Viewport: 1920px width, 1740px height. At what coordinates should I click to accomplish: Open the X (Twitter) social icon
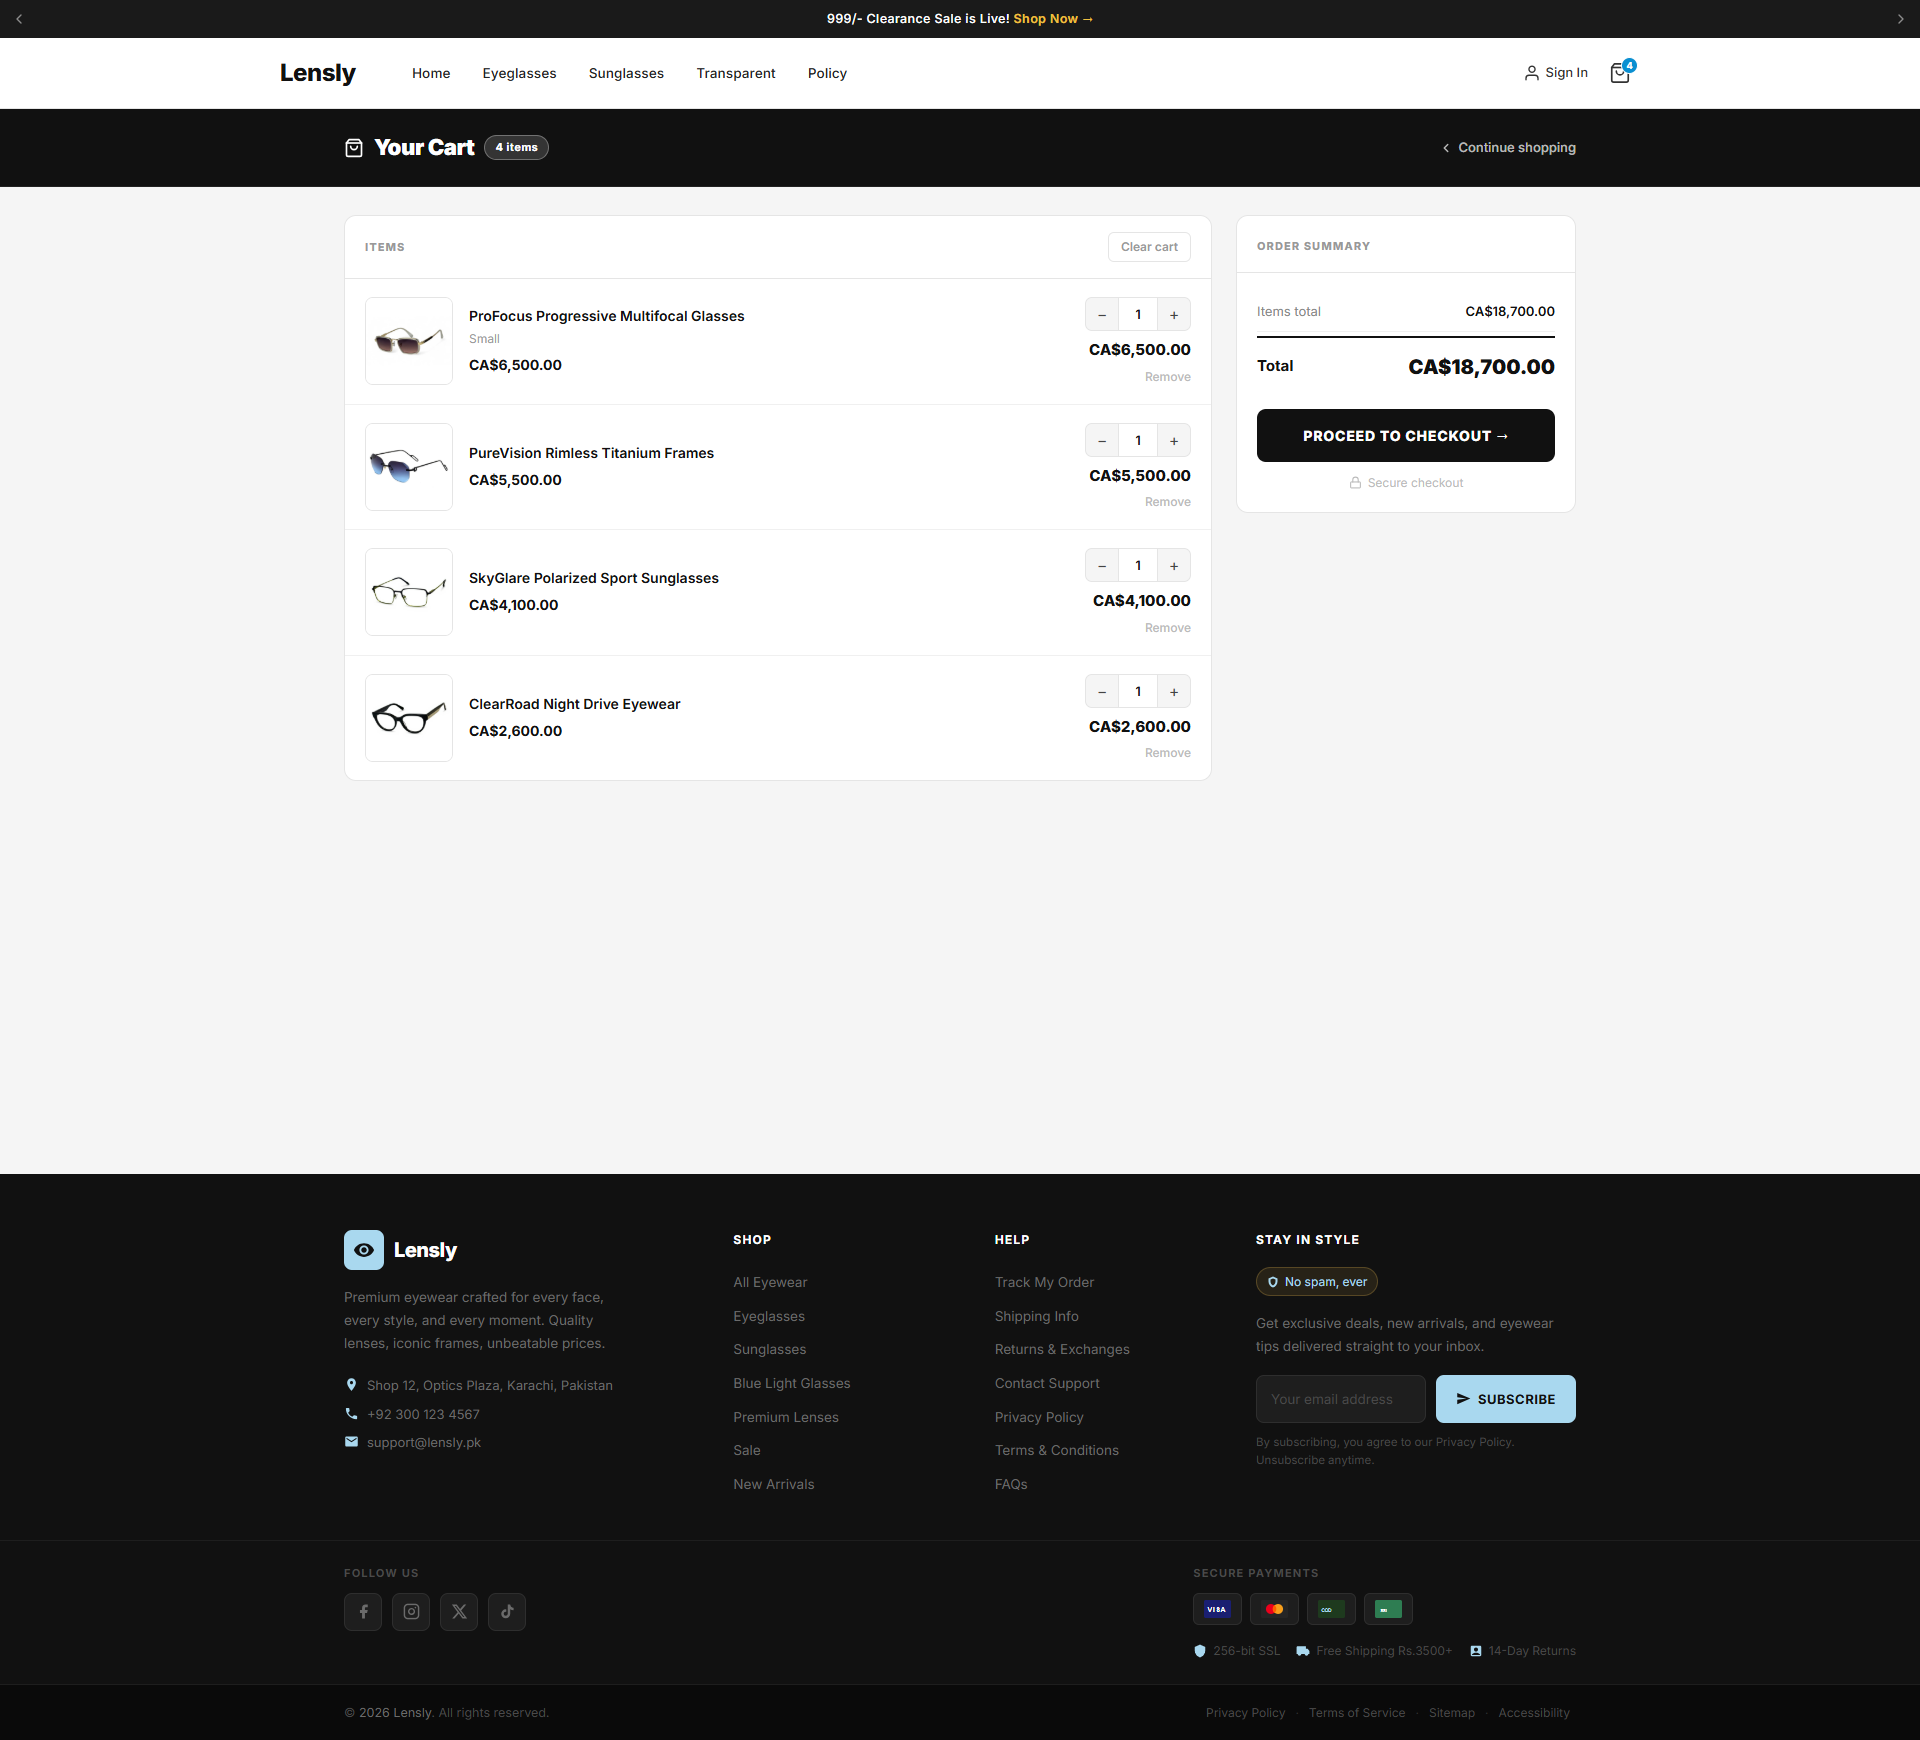[459, 1611]
